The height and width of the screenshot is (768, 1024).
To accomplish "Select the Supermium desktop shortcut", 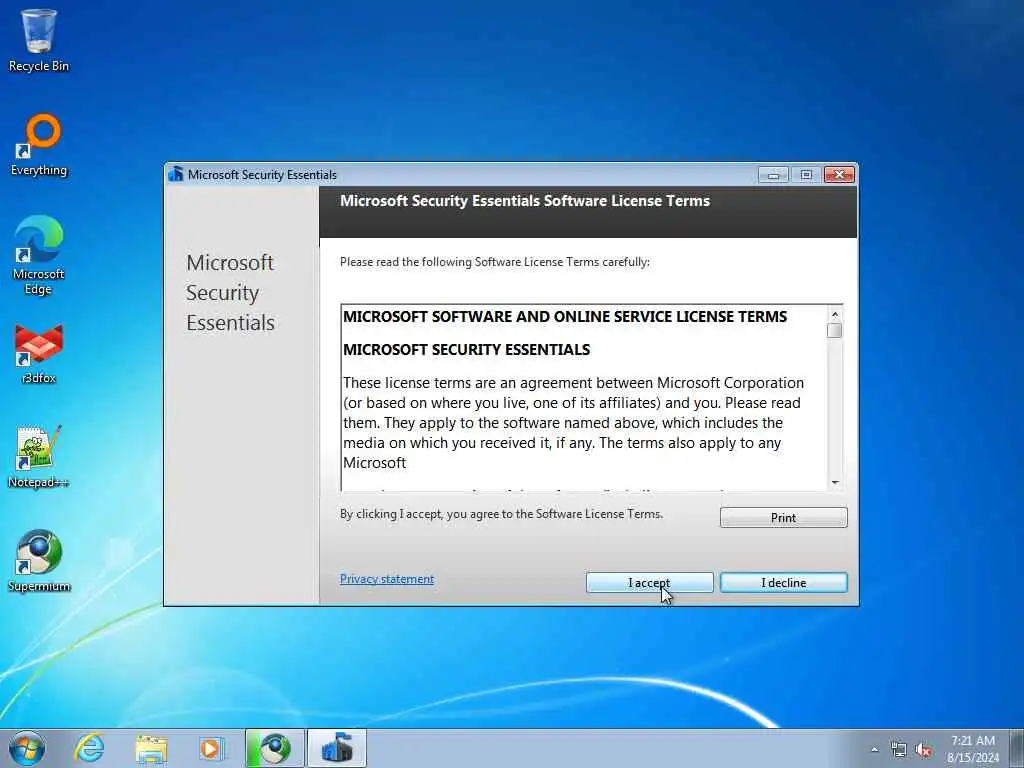I will point(39,561).
